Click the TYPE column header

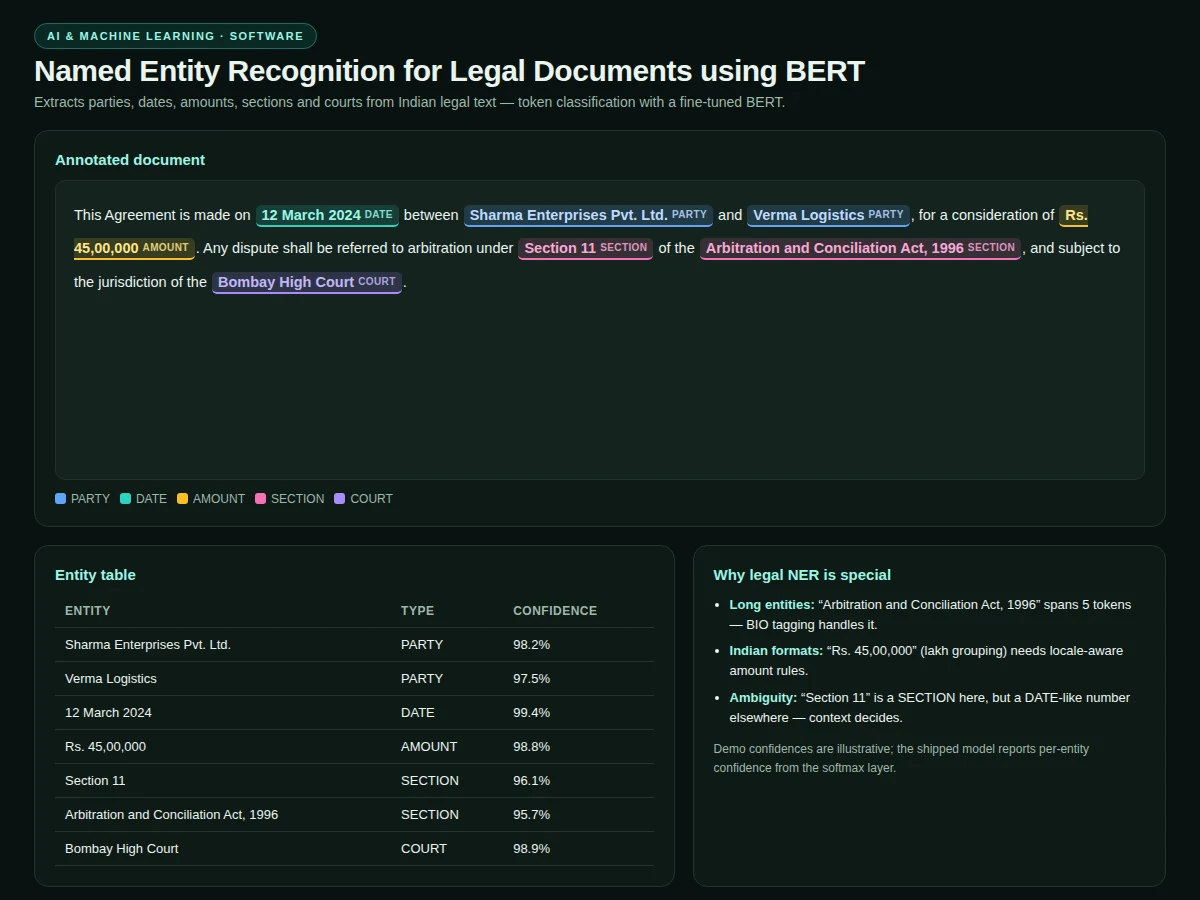[418, 611]
